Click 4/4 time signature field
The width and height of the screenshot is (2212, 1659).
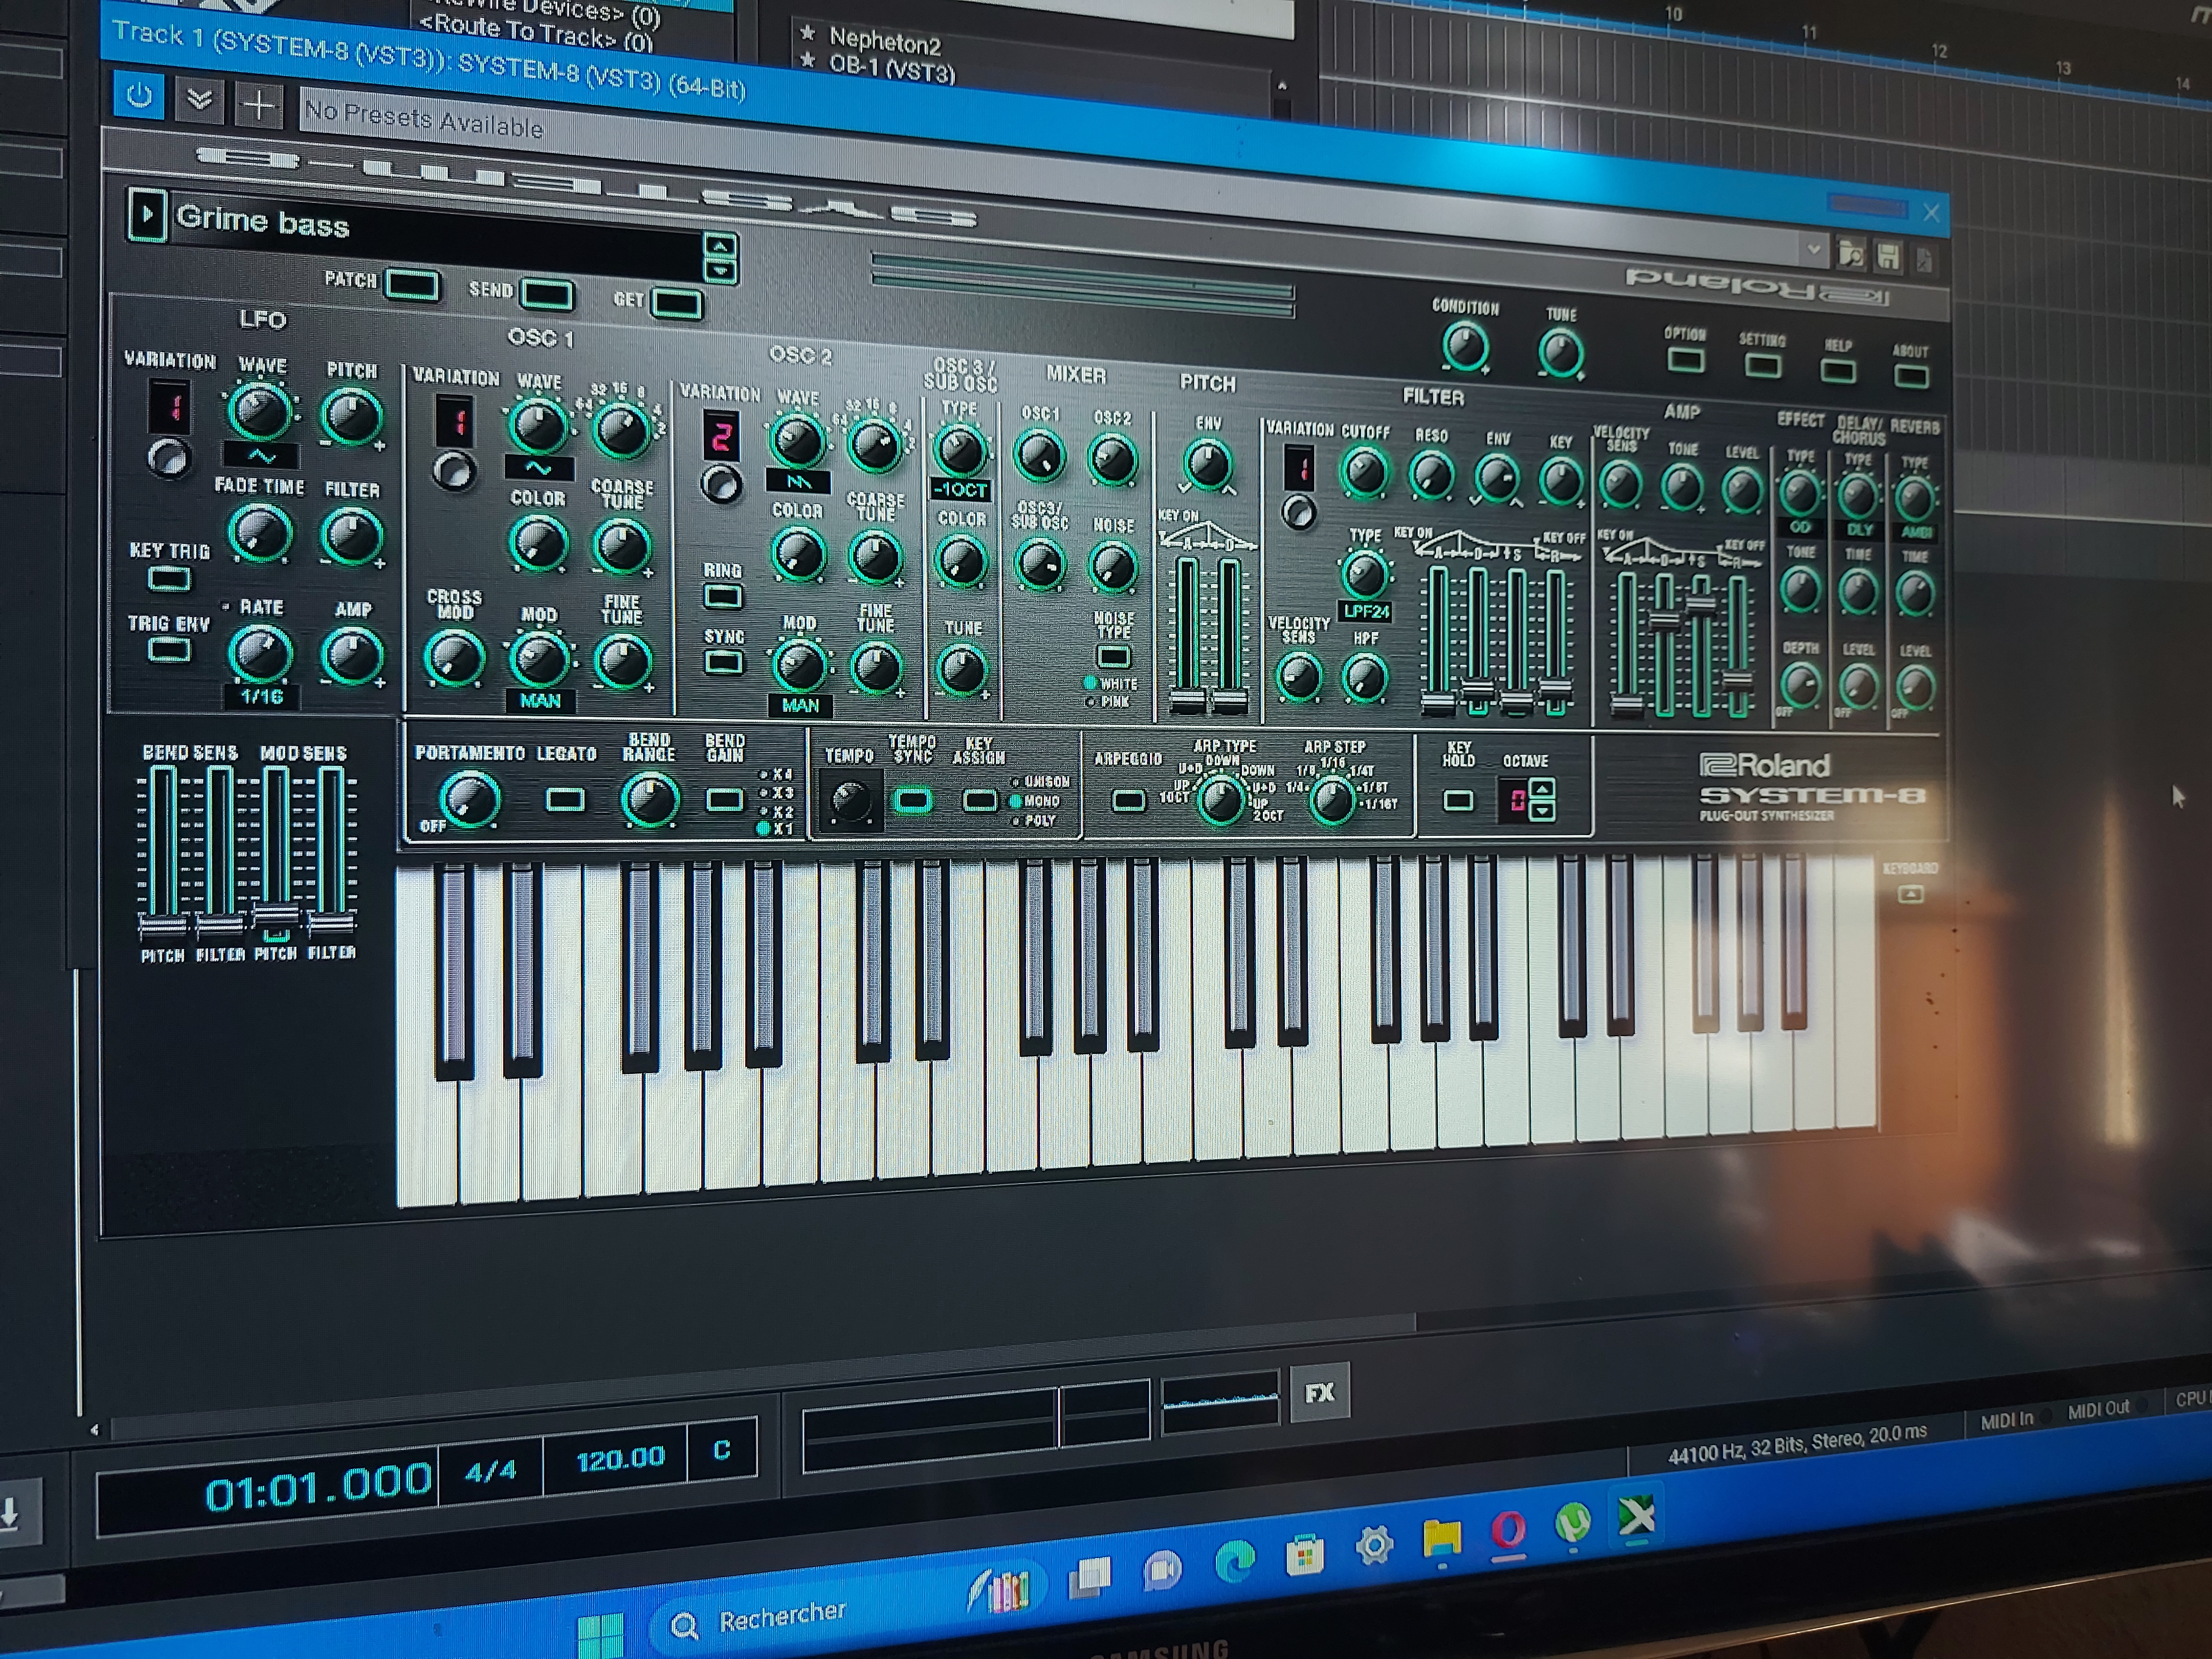(x=491, y=1470)
